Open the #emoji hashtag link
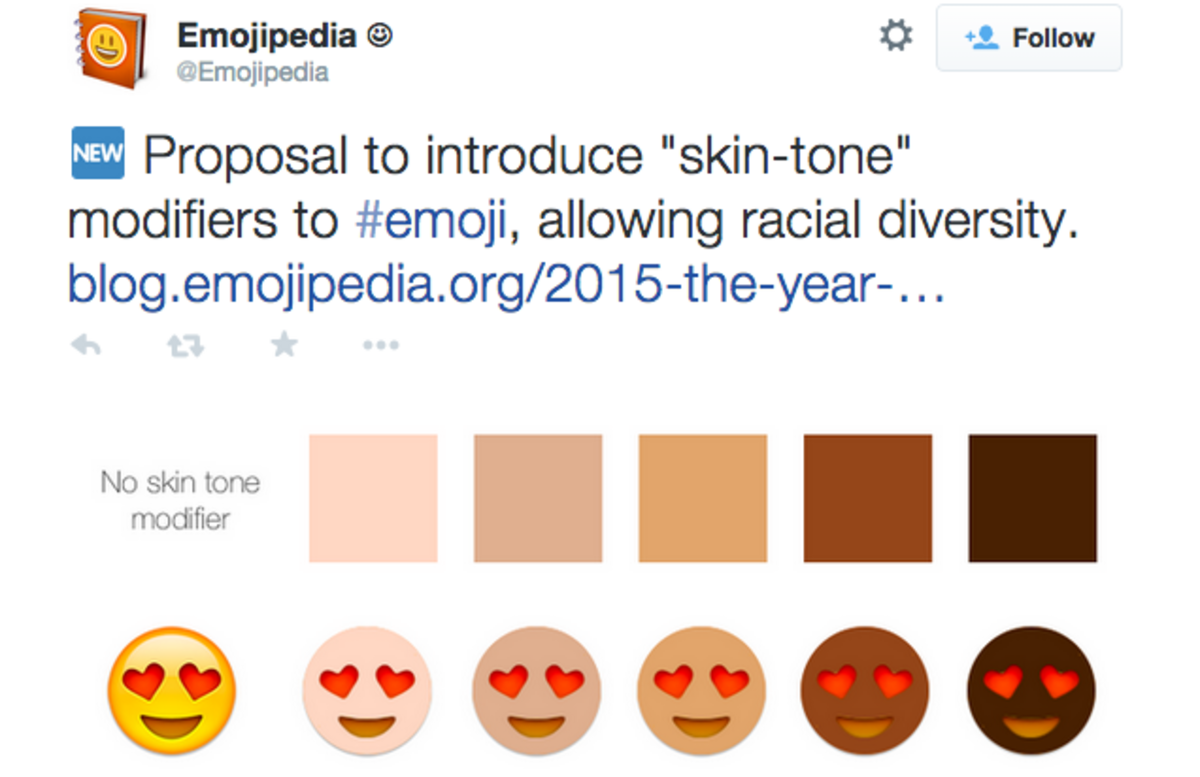 point(432,222)
